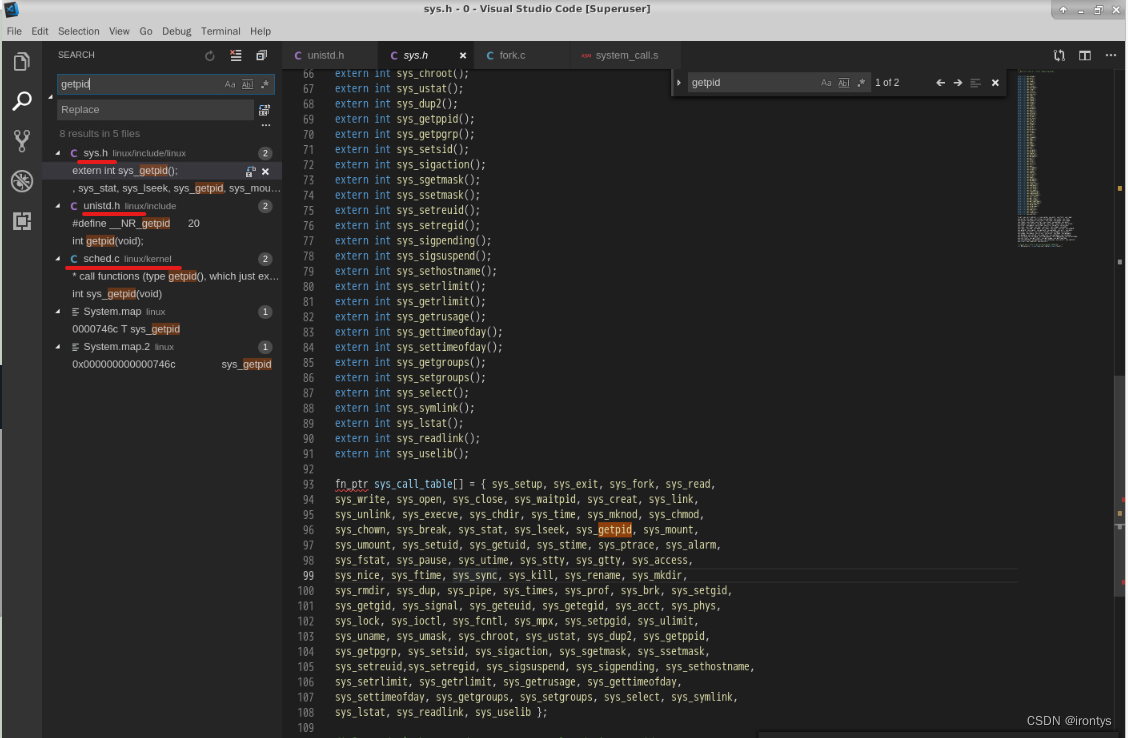
Task: Collapse the sys.h search results group
Action: 58,153
